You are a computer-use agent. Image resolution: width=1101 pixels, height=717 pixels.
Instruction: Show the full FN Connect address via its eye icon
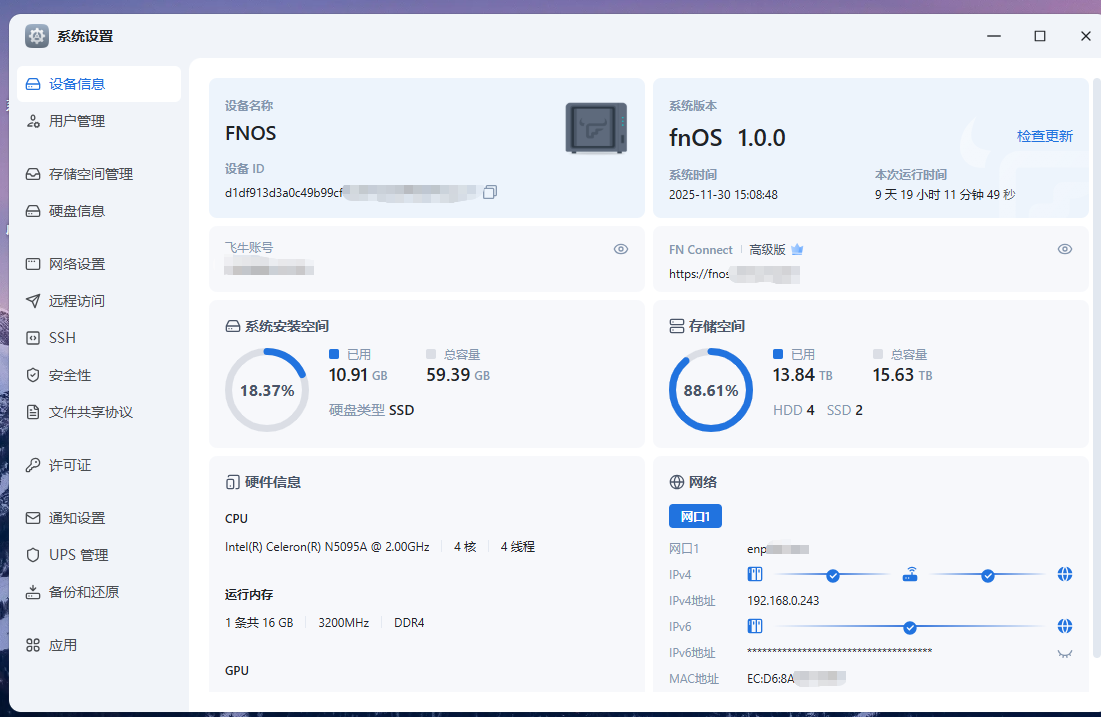point(1065,249)
